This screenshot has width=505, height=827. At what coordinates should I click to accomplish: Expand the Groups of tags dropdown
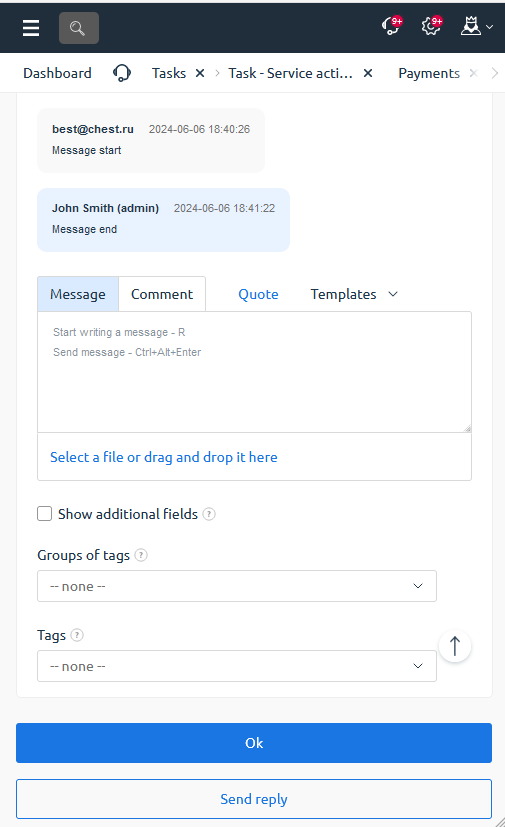237,586
